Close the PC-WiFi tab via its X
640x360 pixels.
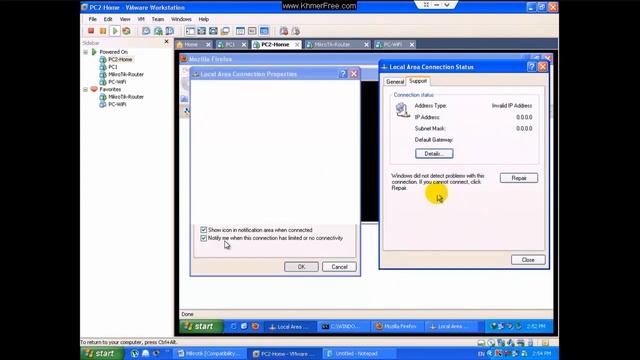[412, 44]
